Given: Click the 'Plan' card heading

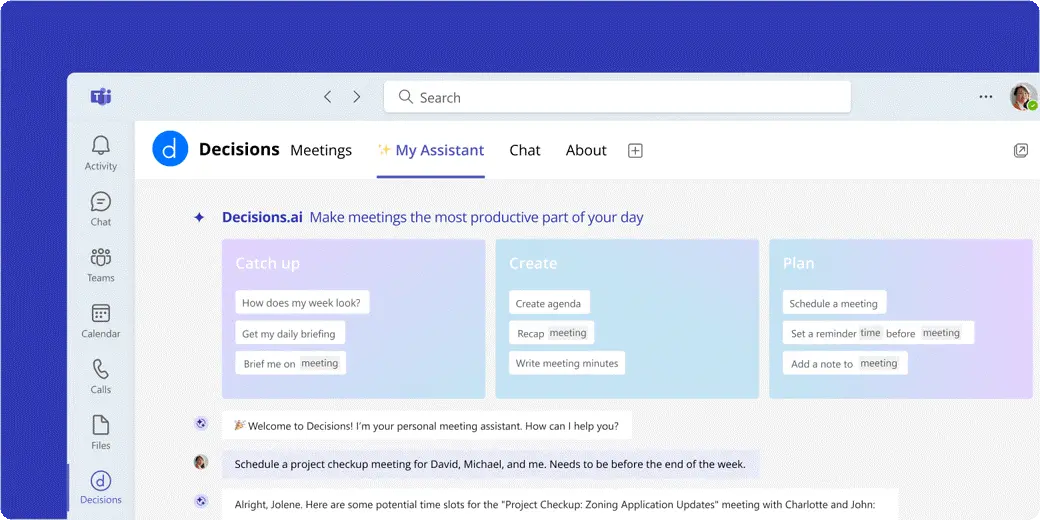Looking at the screenshot, I should coord(799,263).
